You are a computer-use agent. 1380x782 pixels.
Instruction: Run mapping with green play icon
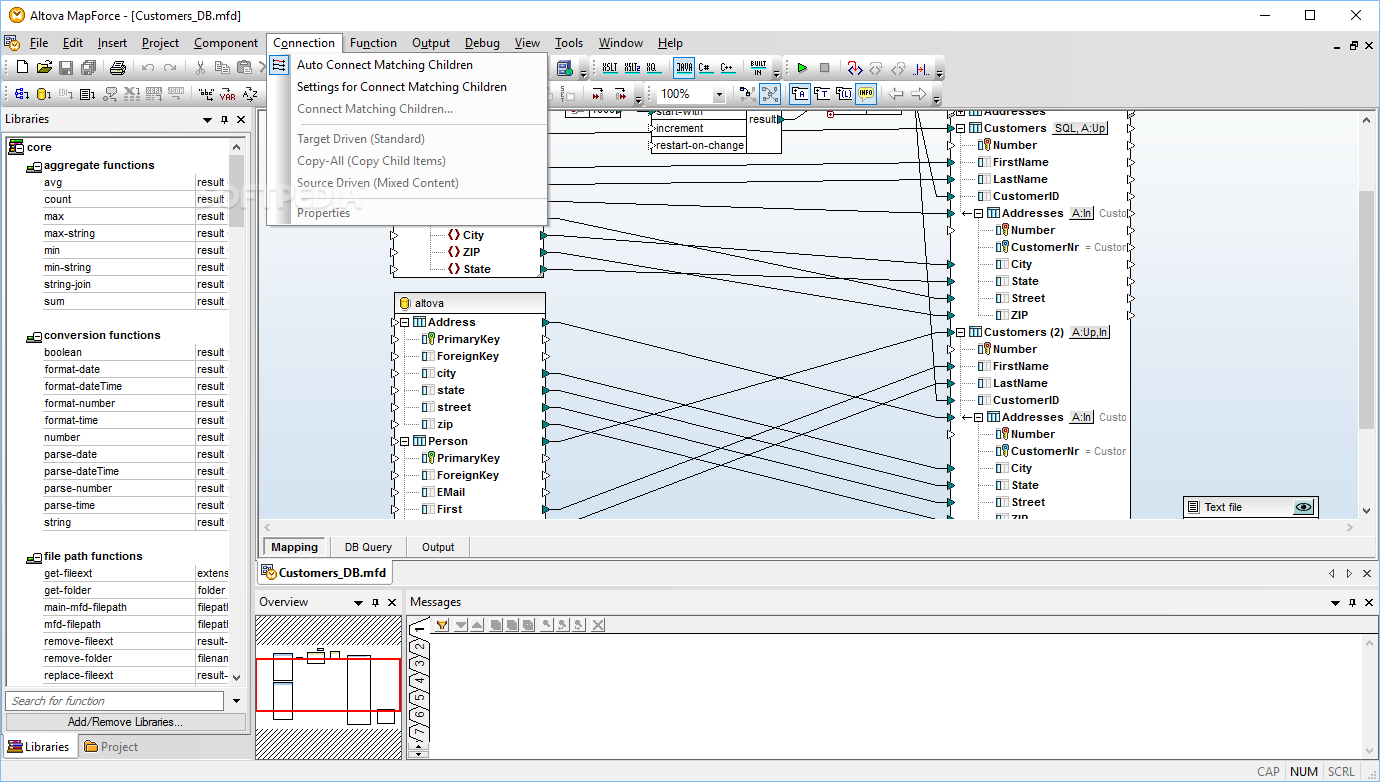802,68
